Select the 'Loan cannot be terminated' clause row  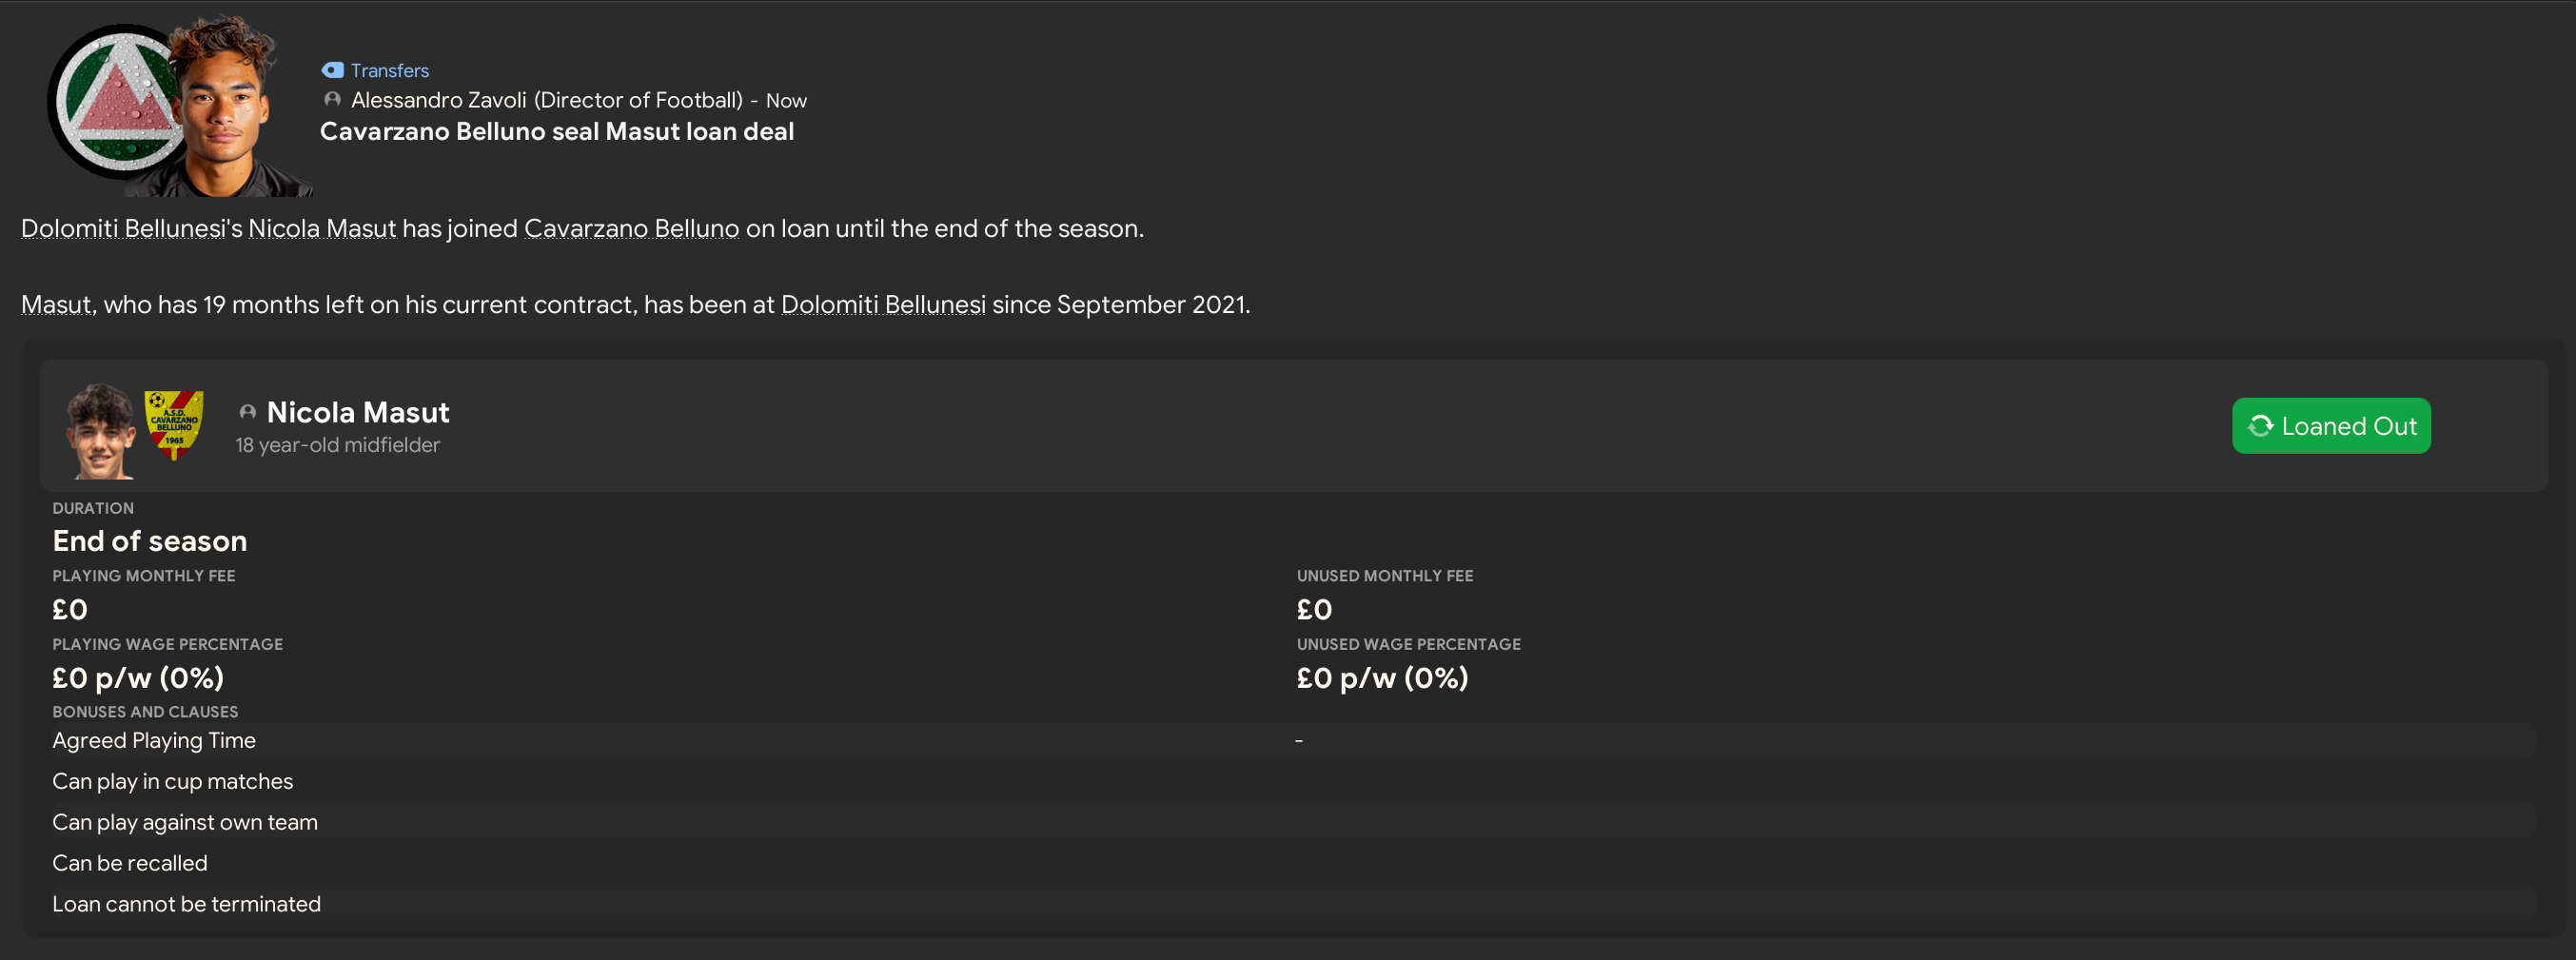pos(186,904)
